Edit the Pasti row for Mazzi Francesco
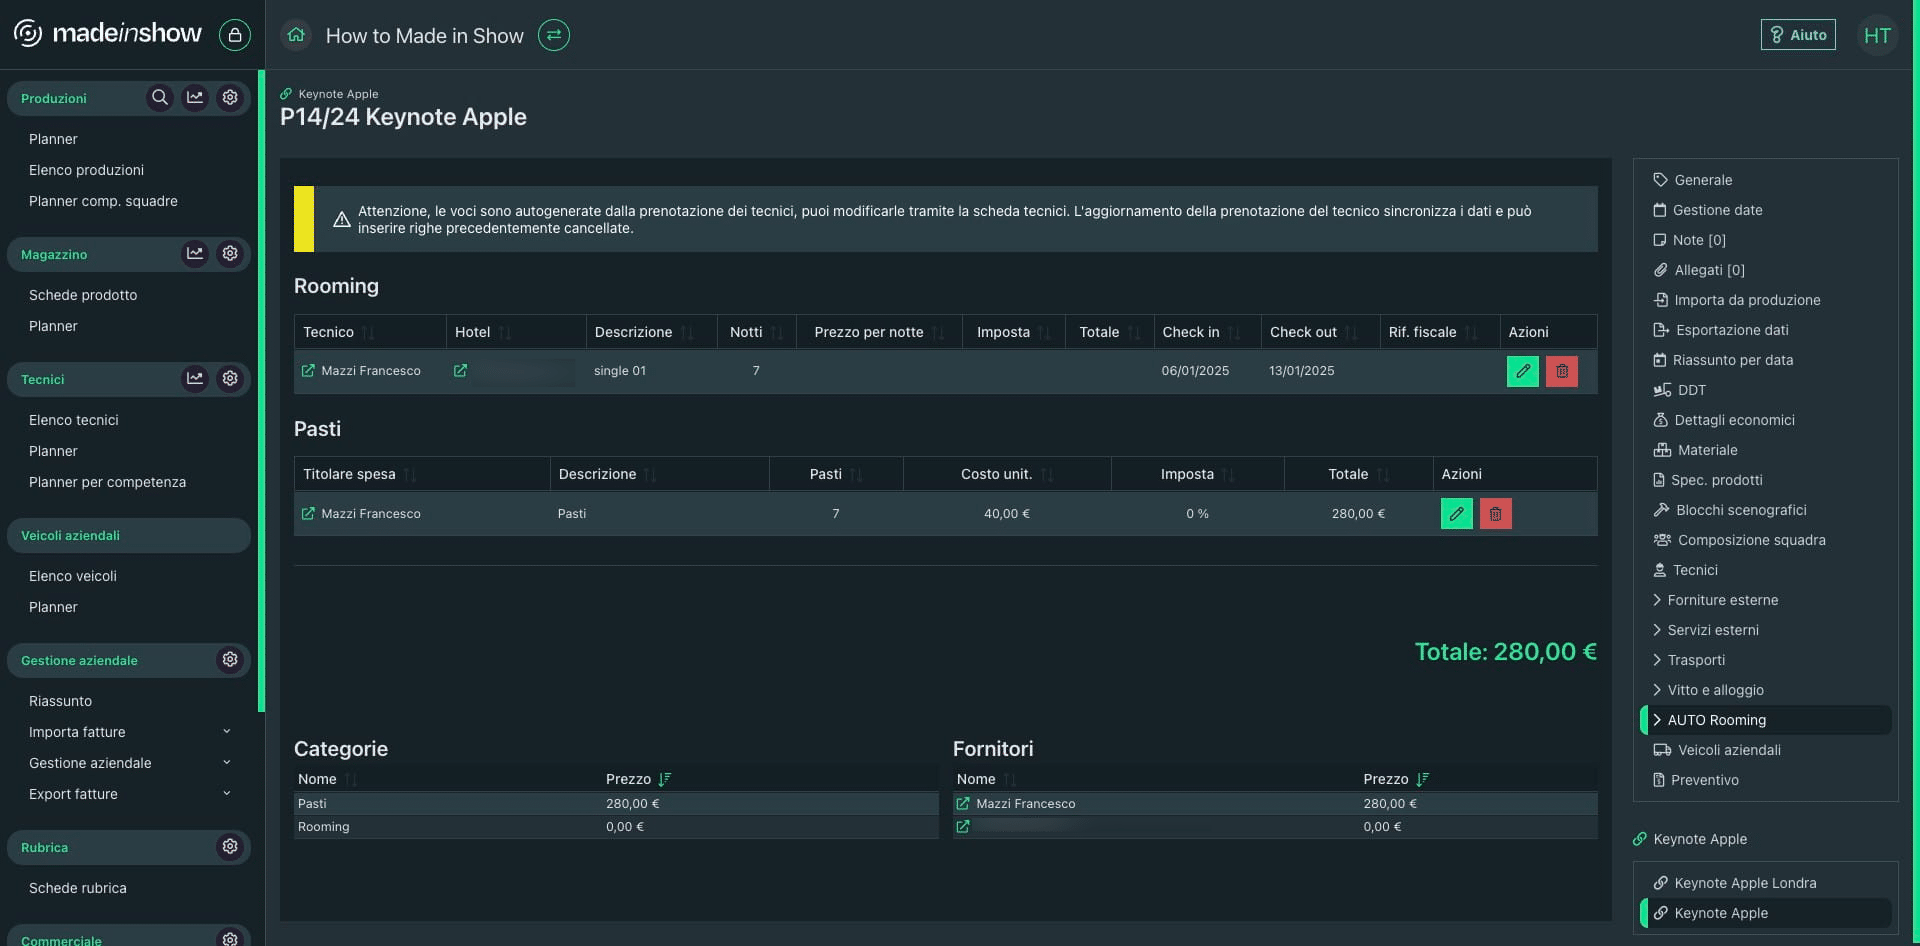The height and width of the screenshot is (946, 1920). point(1457,514)
